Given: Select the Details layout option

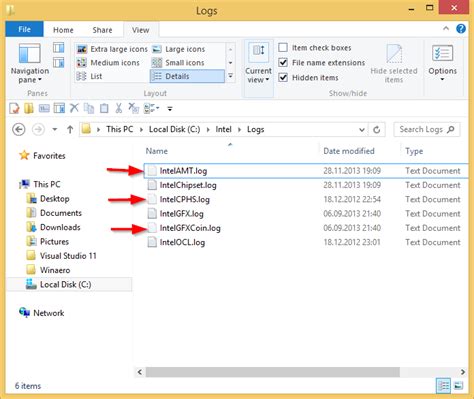Looking at the screenshot, I should pos(187,76).
